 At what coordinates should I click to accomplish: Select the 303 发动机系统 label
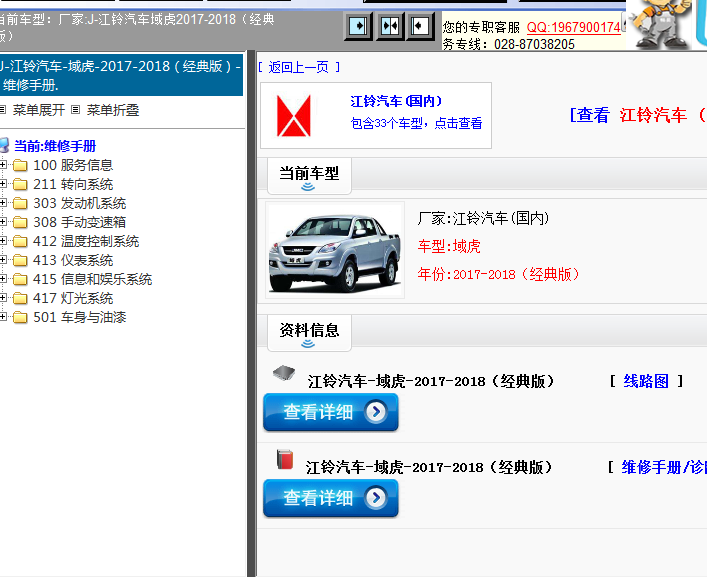pos(79,203)
